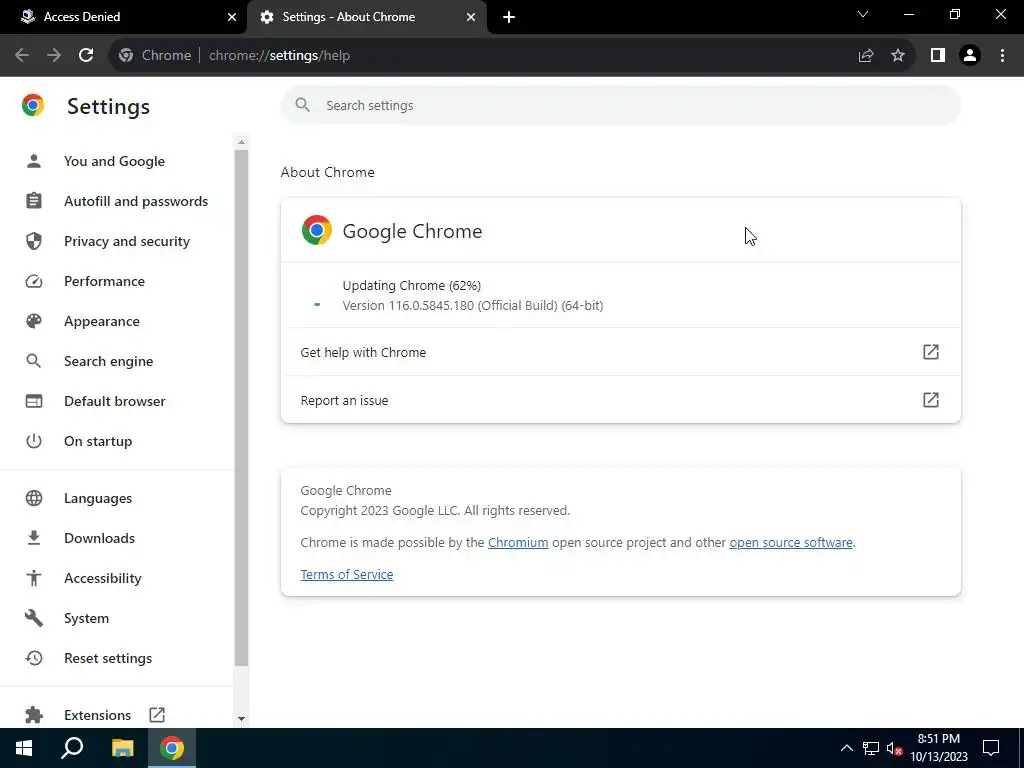Click the Downloads arrow icon
This screenshot has width=1024, height=768.
[x=34, y=538]
